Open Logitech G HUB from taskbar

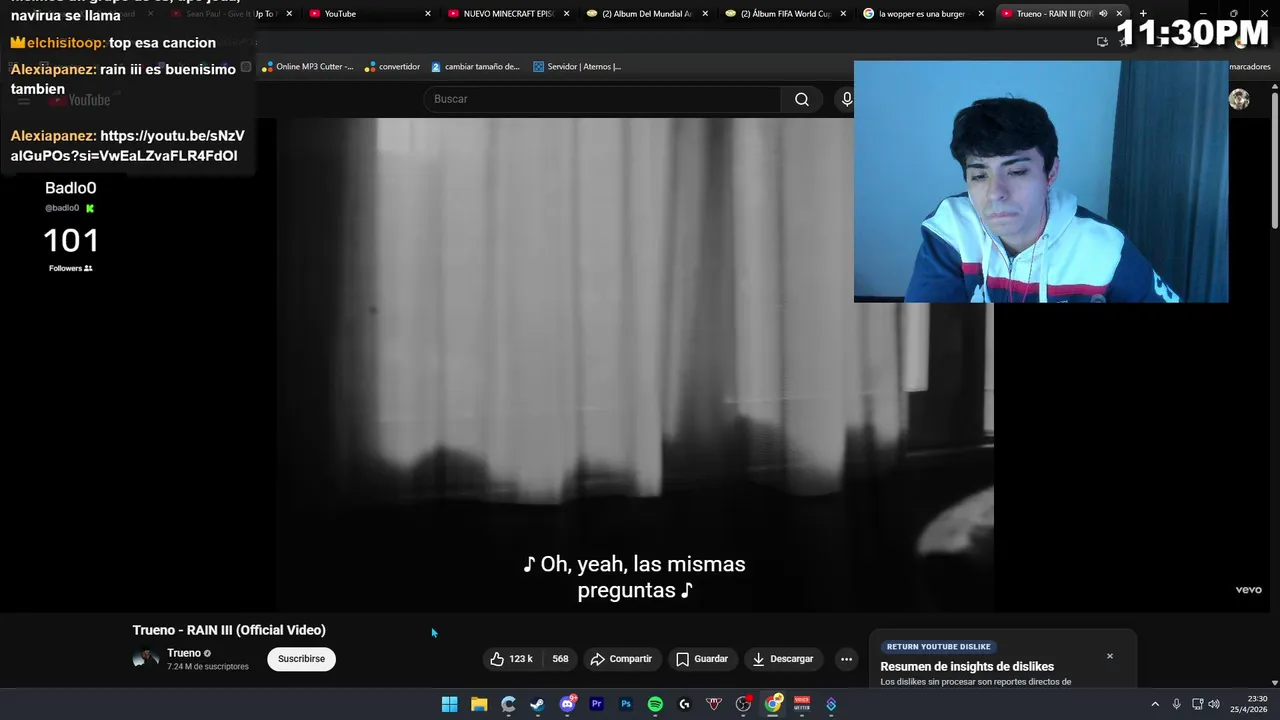coord(684,704)
